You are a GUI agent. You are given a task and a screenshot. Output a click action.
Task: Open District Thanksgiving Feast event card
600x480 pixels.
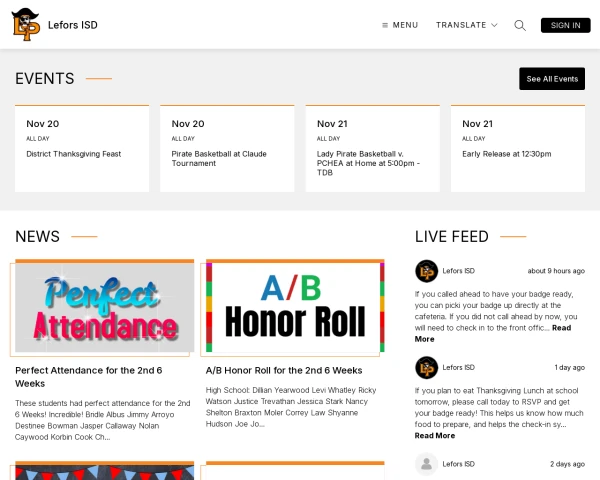pyautogui.click(x=82, y=149)
